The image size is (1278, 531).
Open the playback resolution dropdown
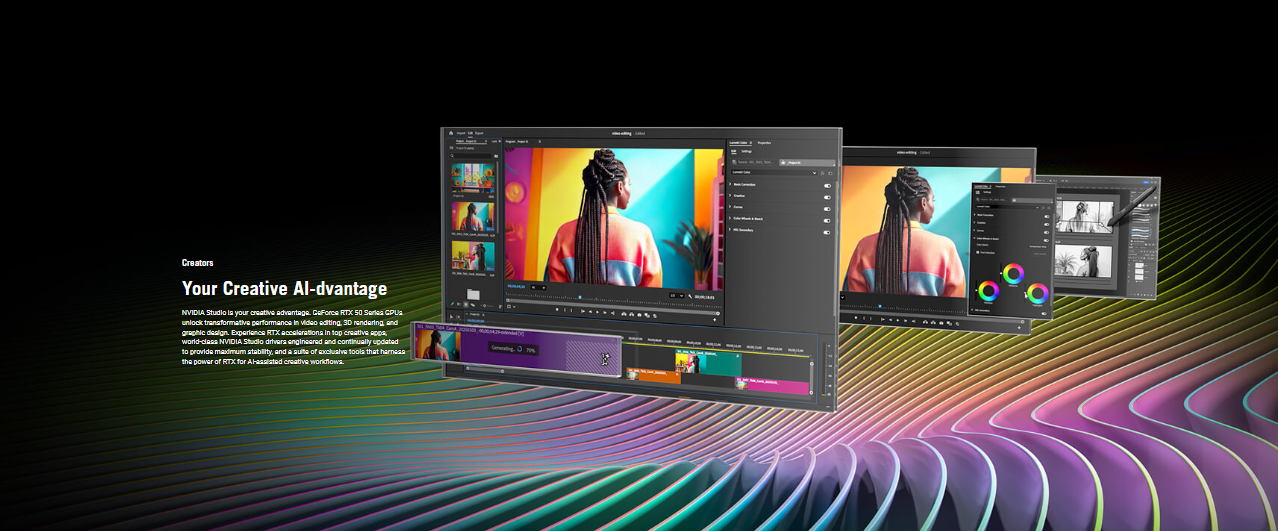676,295
